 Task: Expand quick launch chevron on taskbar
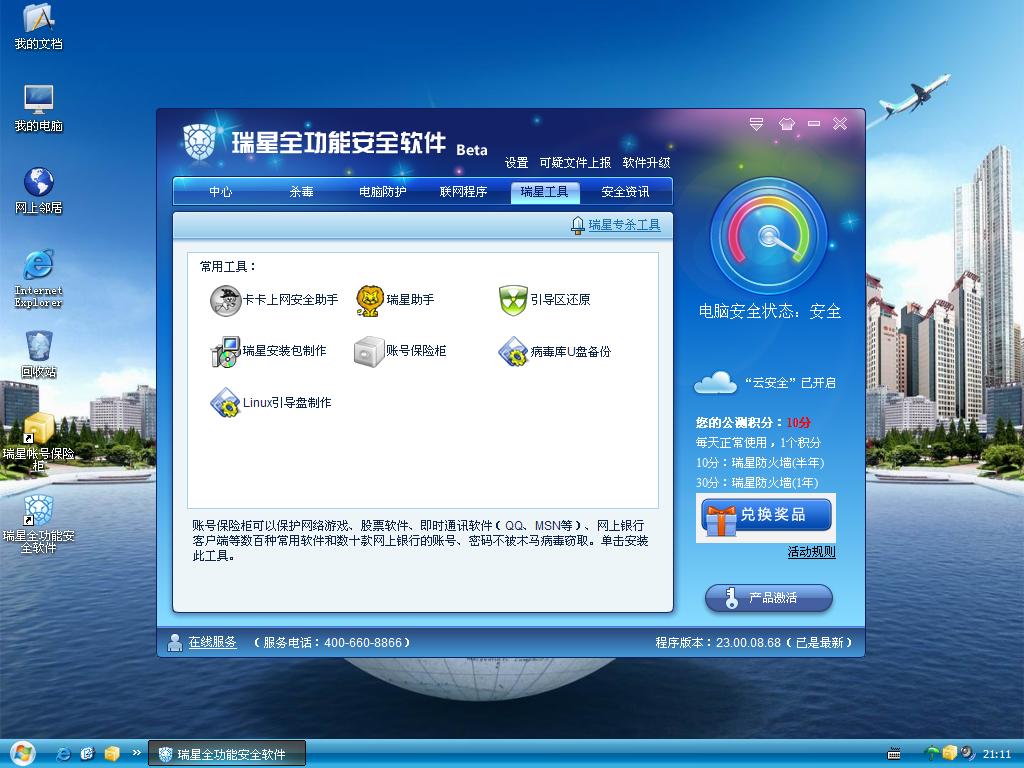pos(136,752)
